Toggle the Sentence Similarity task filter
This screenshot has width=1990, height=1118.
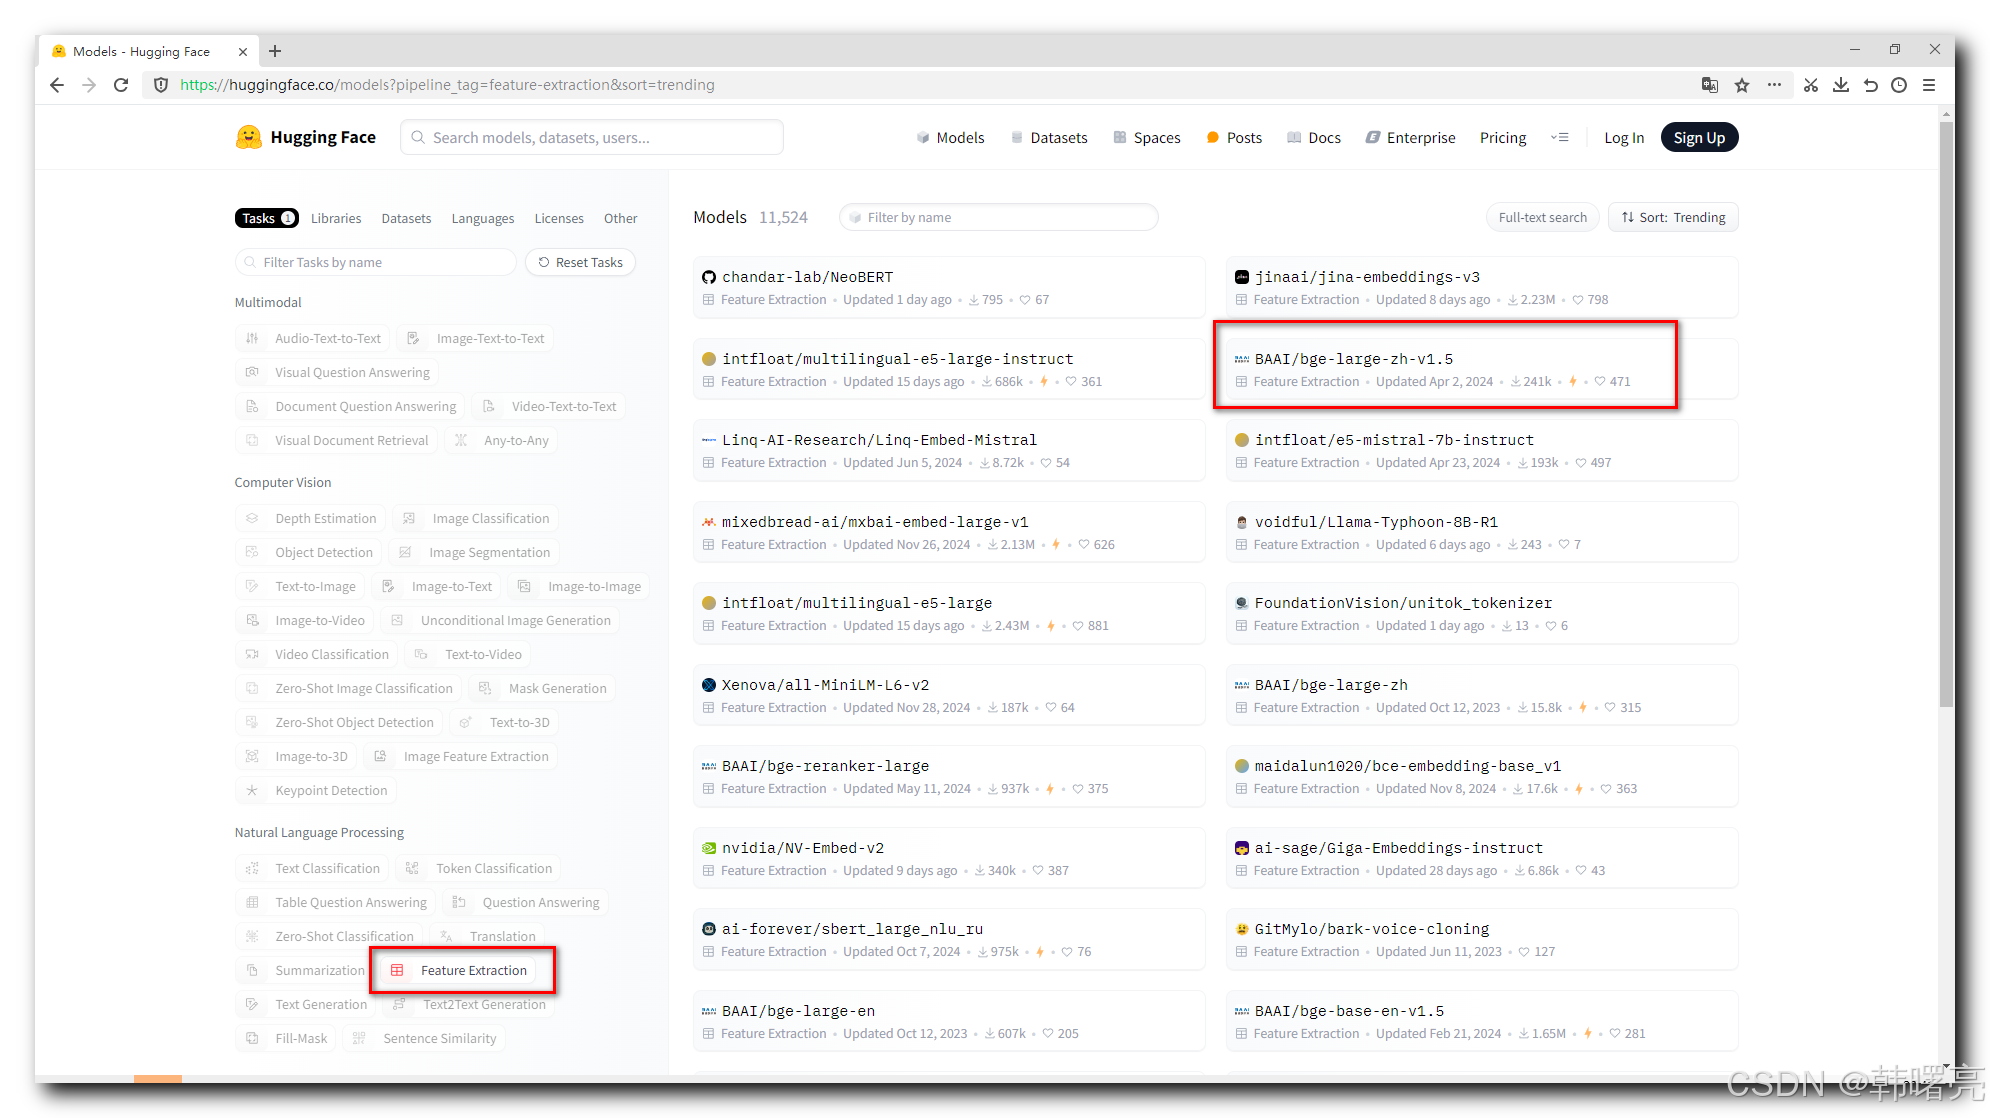click(426, 1038)
